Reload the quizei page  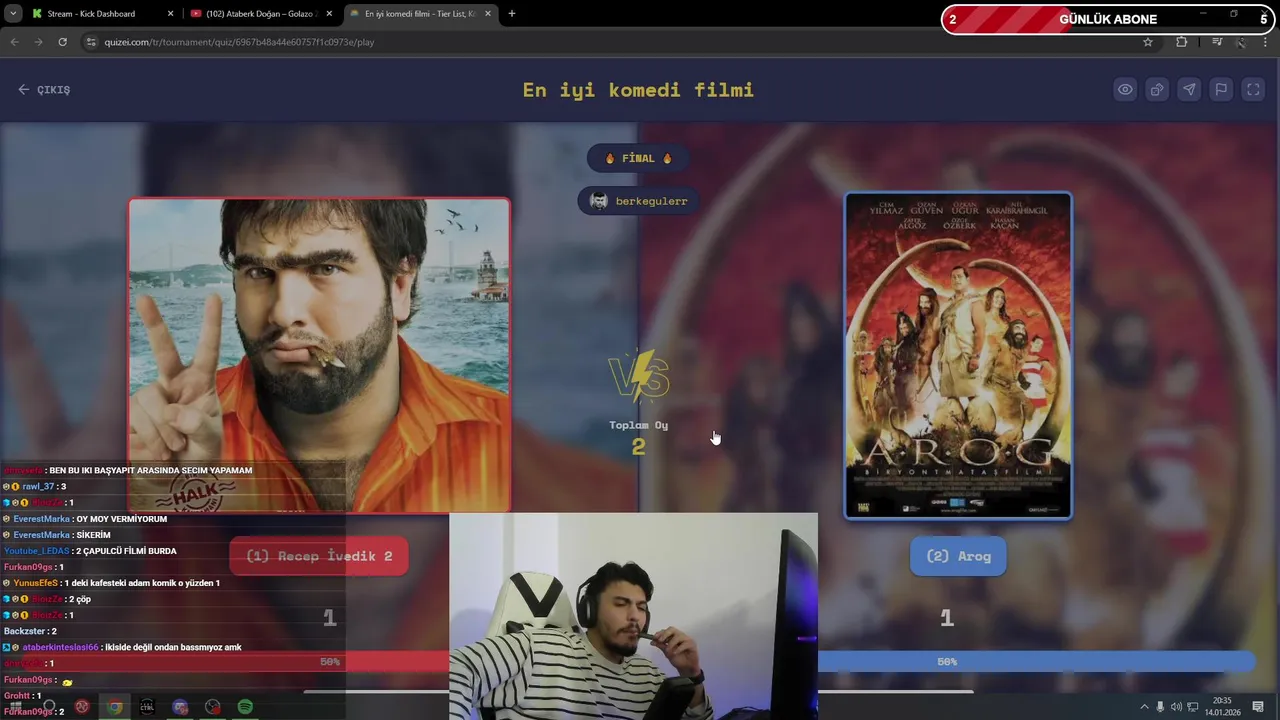pyautogui.click(x=62, y=42)
